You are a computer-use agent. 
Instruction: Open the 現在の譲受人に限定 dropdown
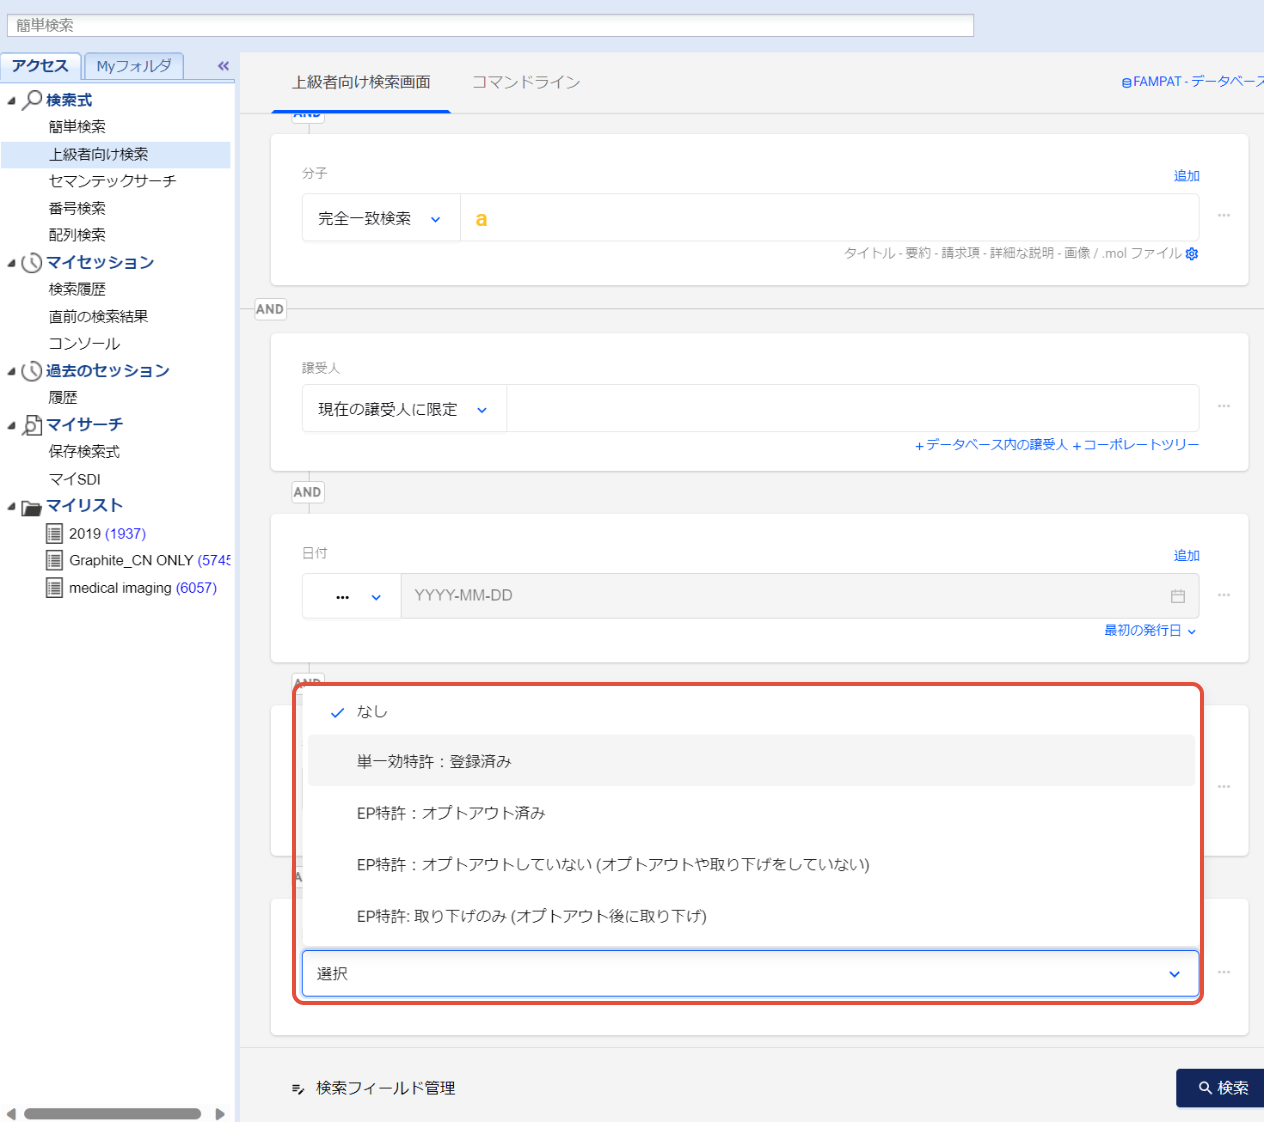pos(404,409)
